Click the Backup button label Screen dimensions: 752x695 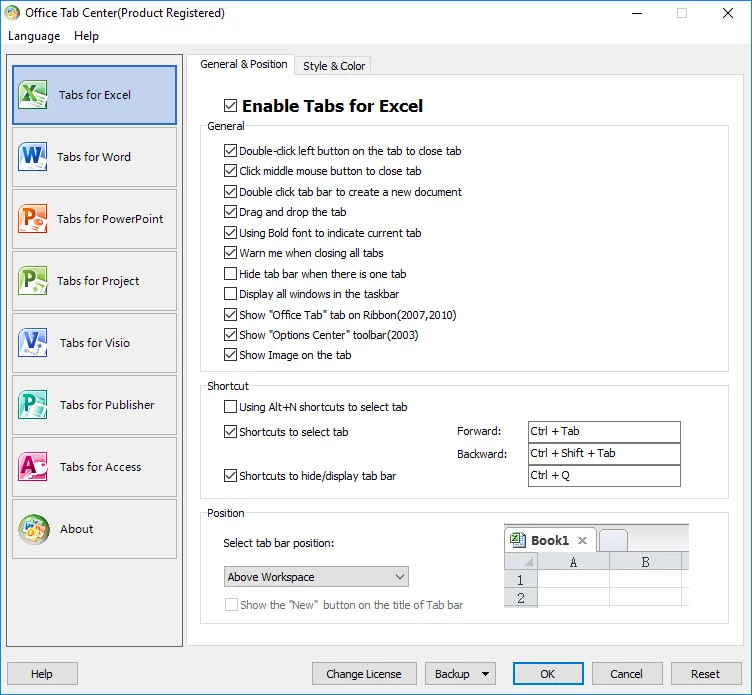tap(452, 674)
